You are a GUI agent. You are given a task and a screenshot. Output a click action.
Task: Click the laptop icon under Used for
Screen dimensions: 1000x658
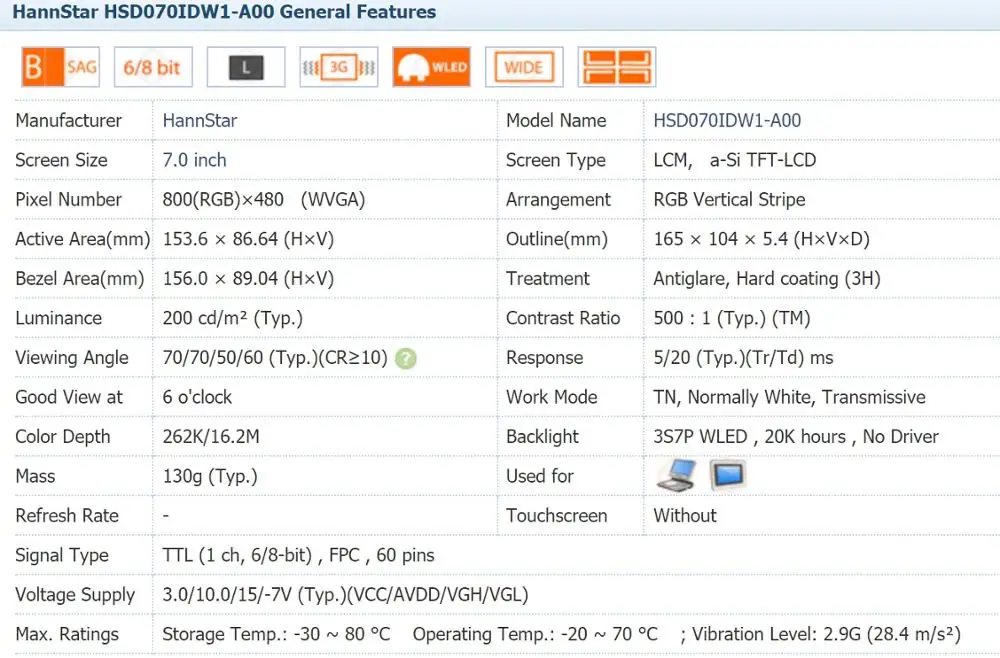(677, 476)
